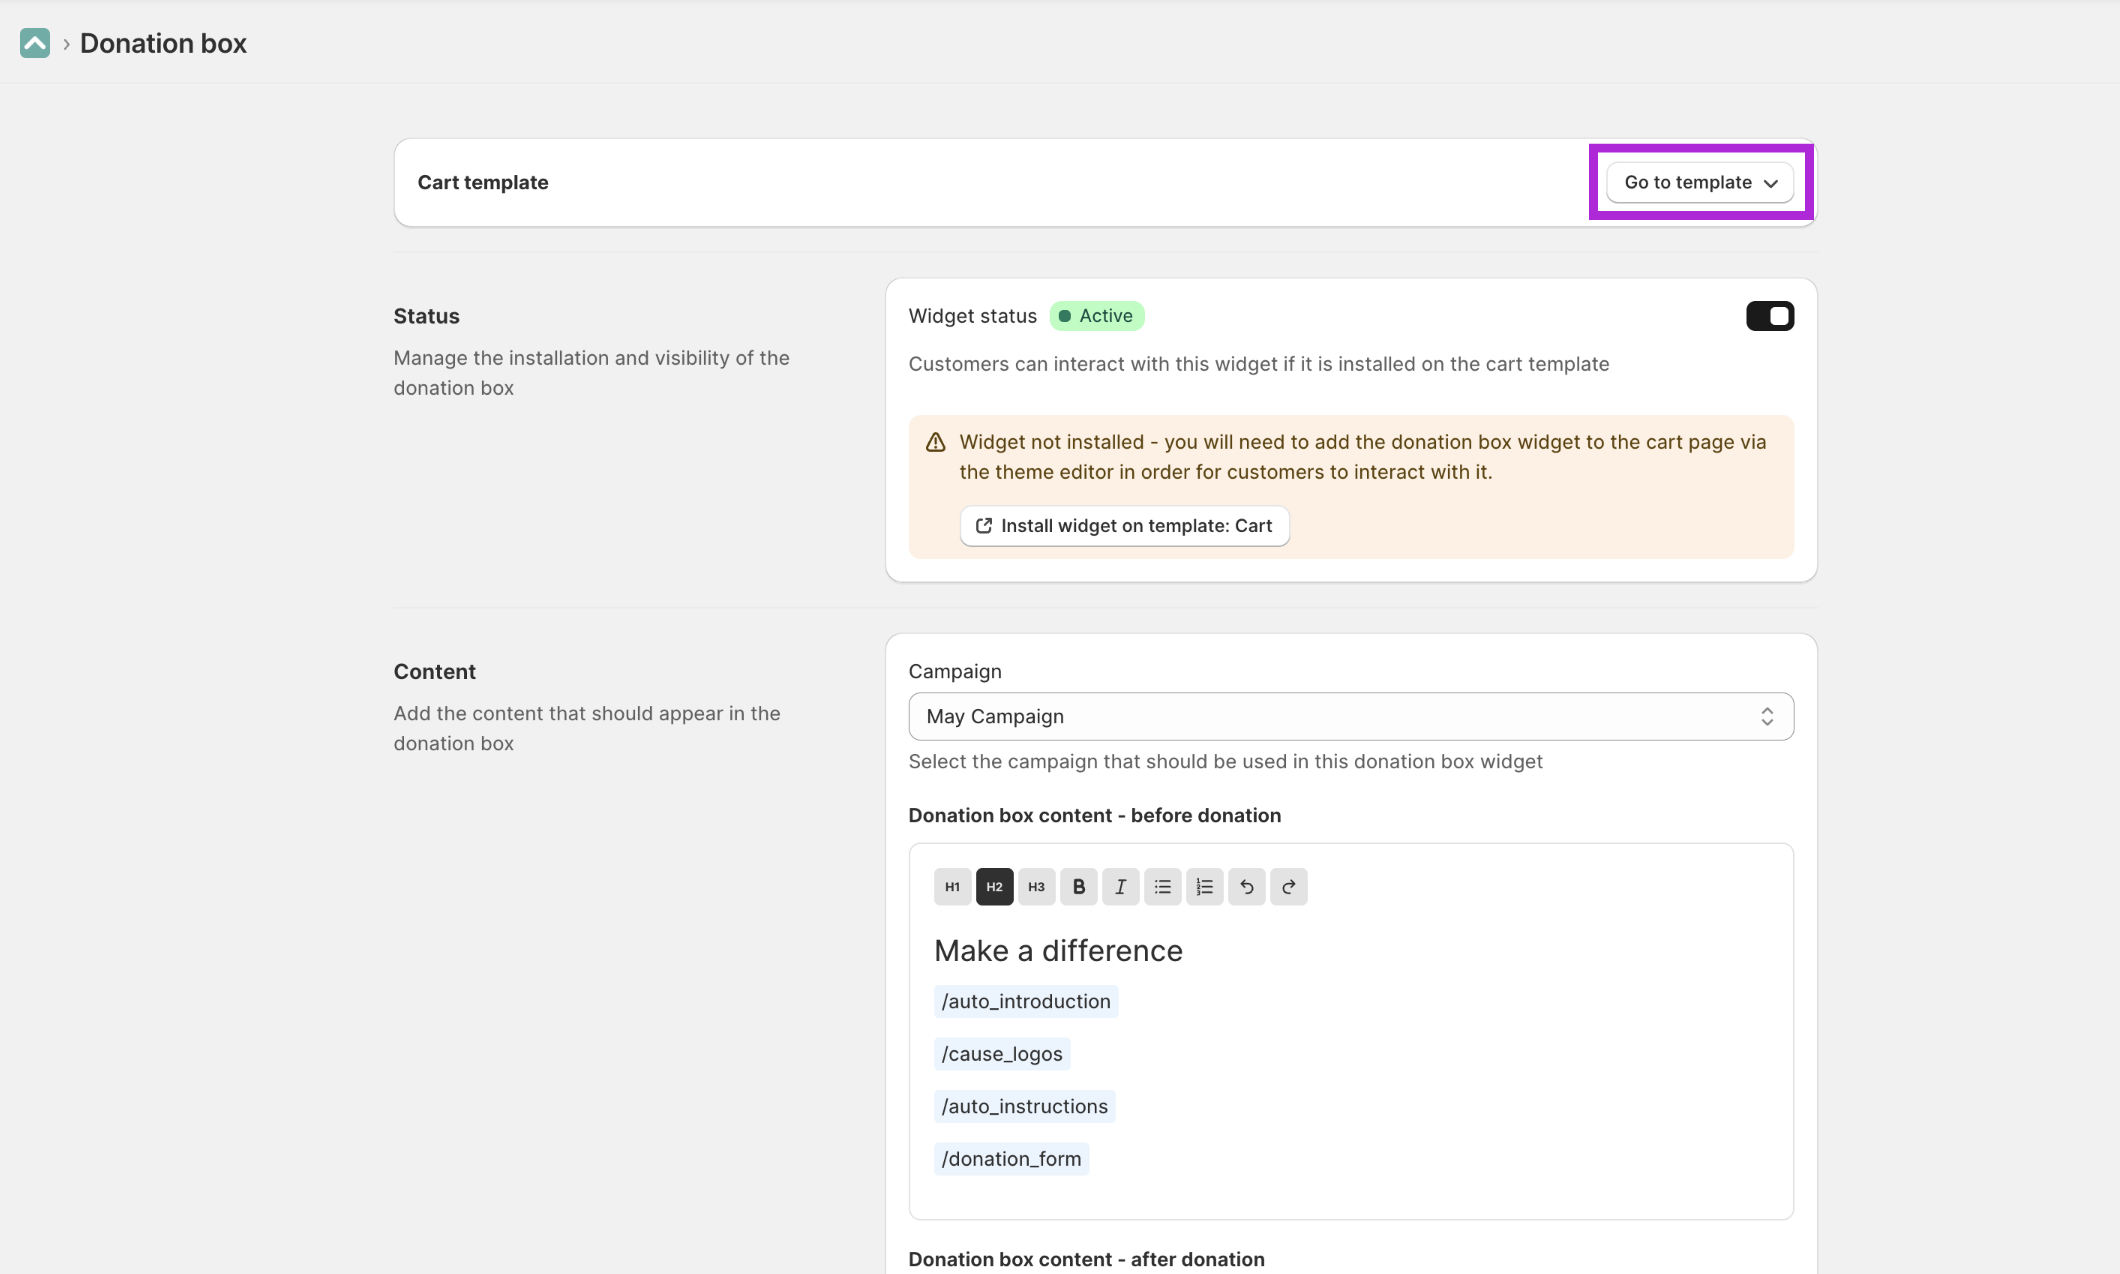
Task: Click the /auto_instructions placeholder tag
Action: tap(1024, 1107)
